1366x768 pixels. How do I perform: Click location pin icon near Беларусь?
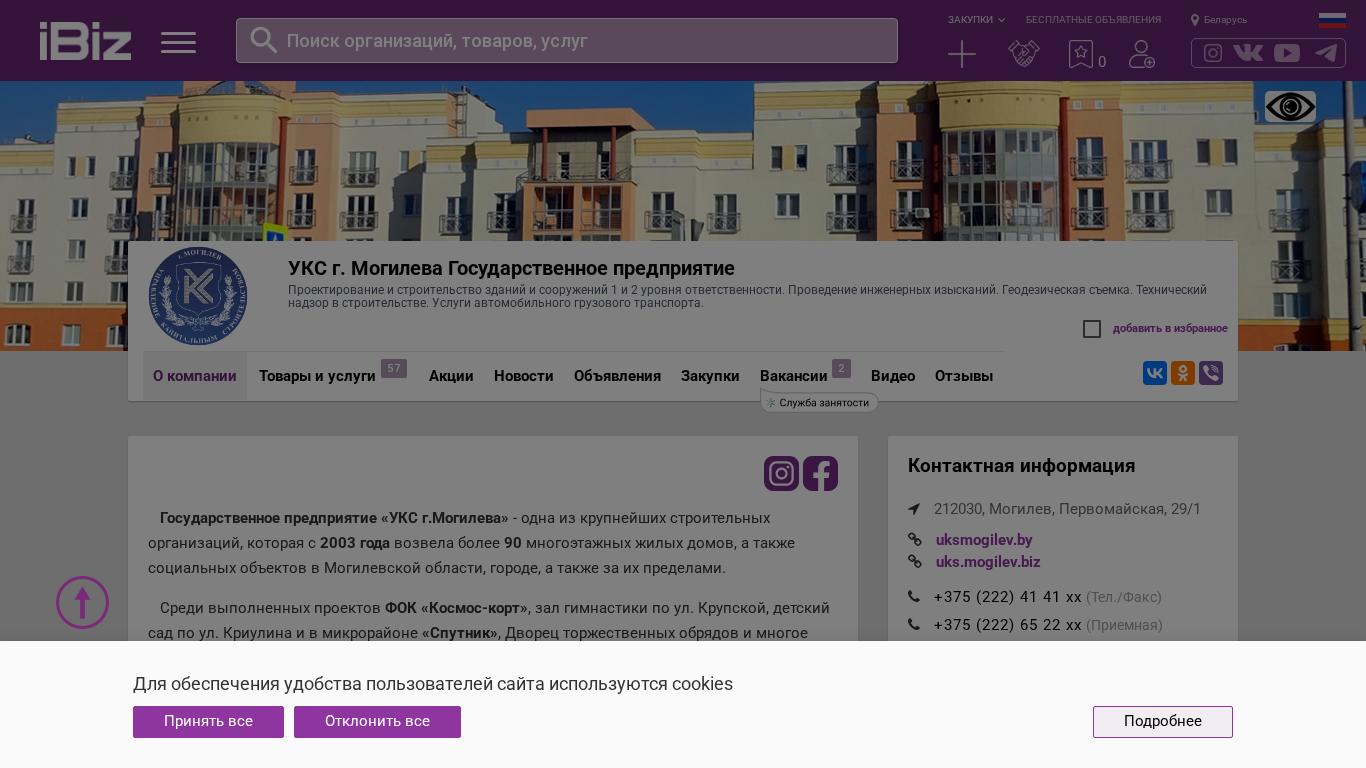click(x=1195, y=20)
